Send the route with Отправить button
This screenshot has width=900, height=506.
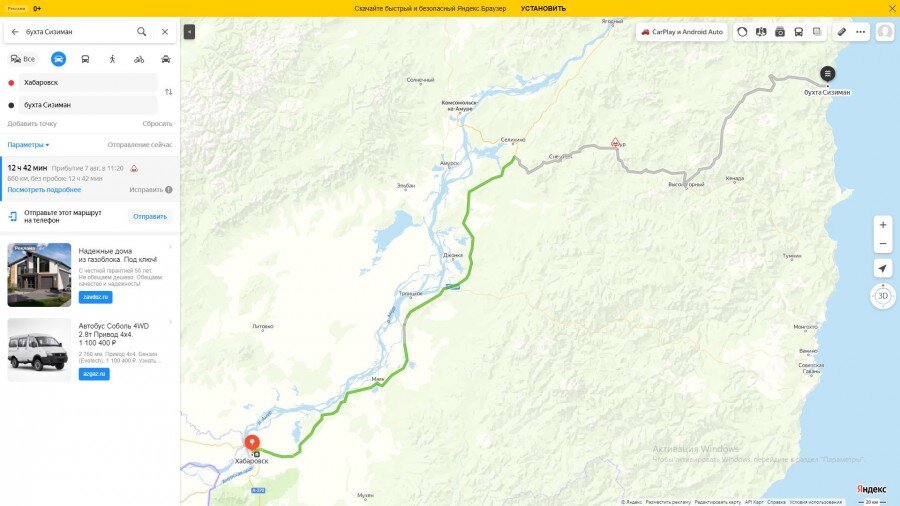150,216
